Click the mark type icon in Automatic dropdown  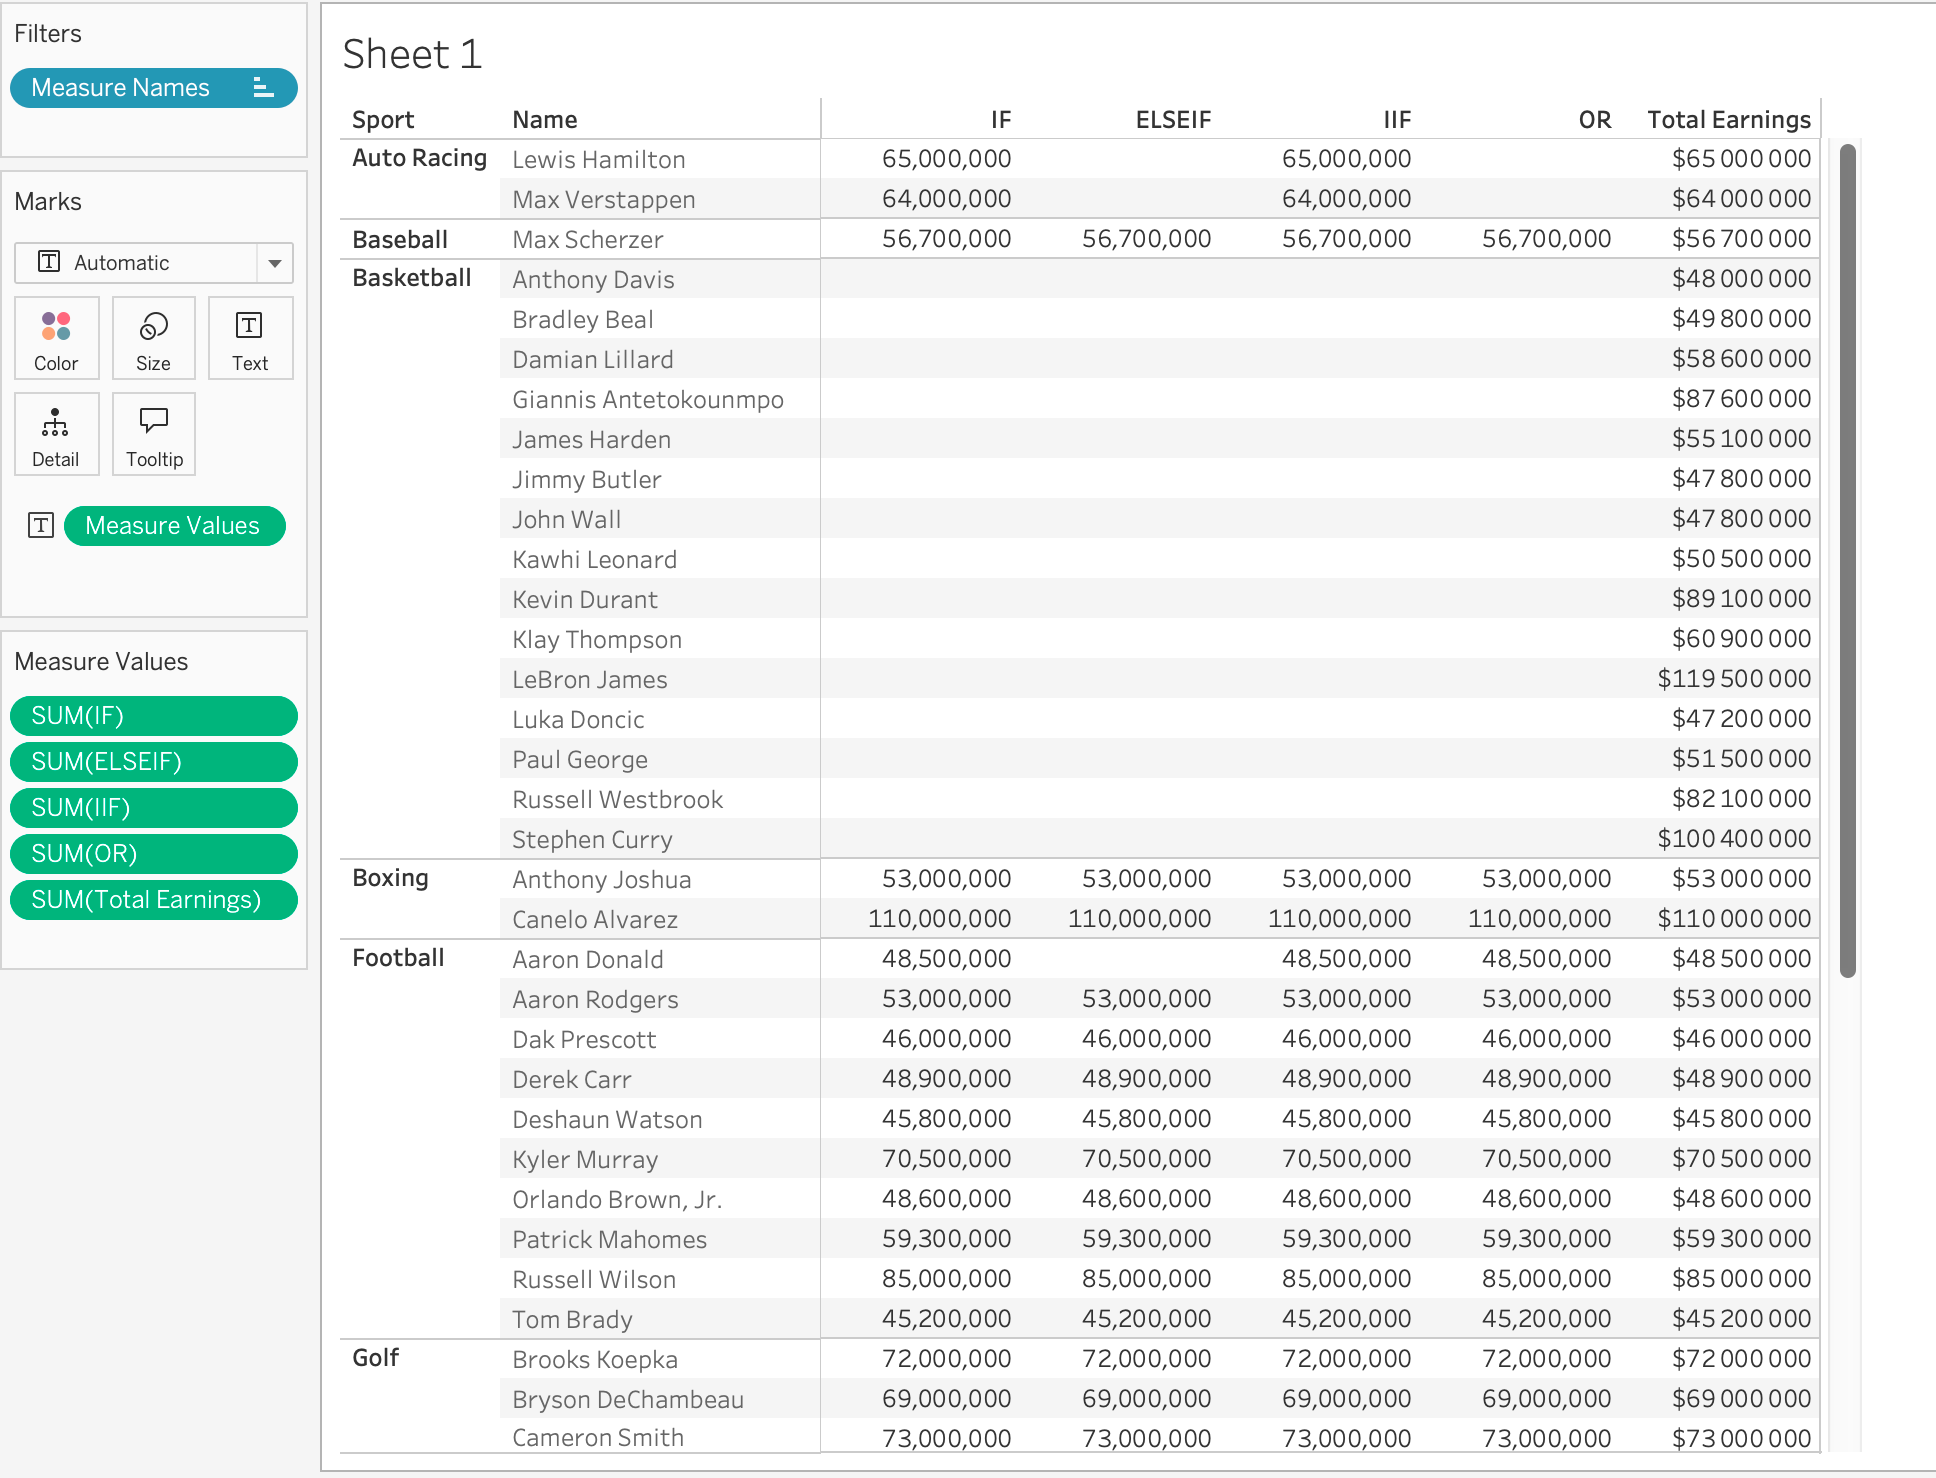click(49, 262)
